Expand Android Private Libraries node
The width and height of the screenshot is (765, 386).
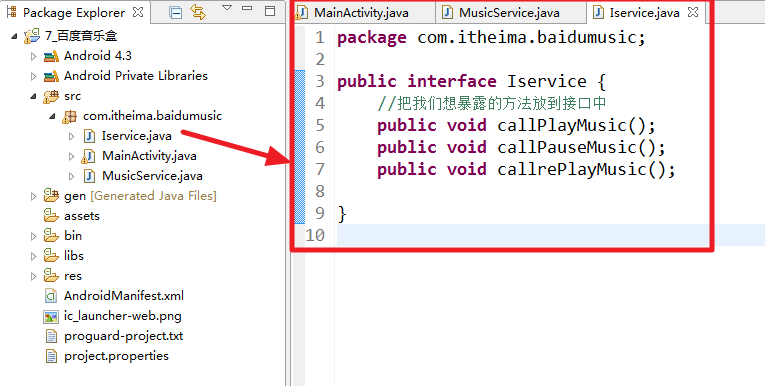(x=33, y=76)
